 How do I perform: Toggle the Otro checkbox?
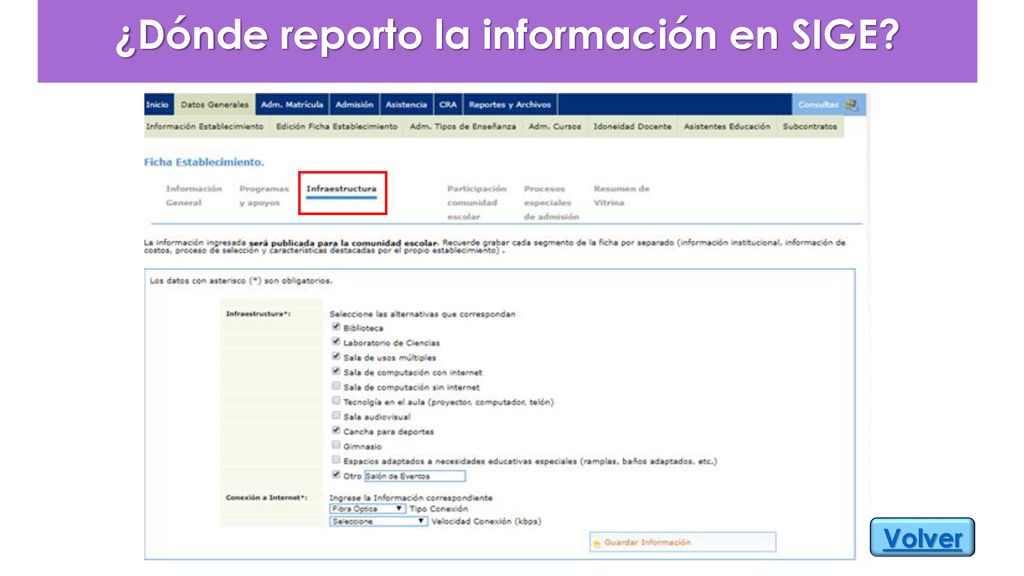click(336, 475)
